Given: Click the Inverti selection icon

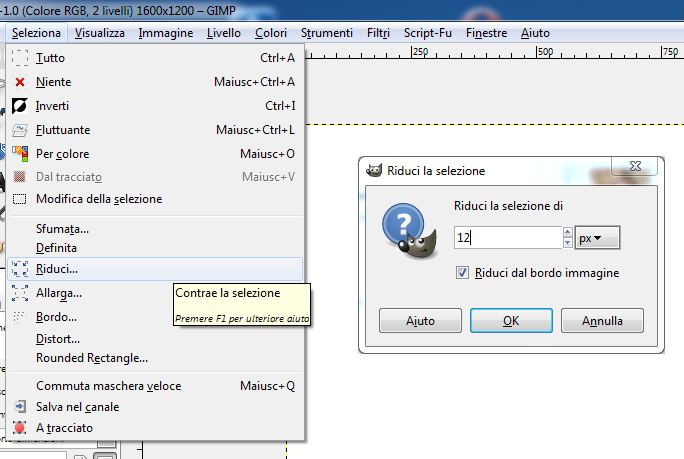Looking at the screenshot, I should click(x=20, y=106).
